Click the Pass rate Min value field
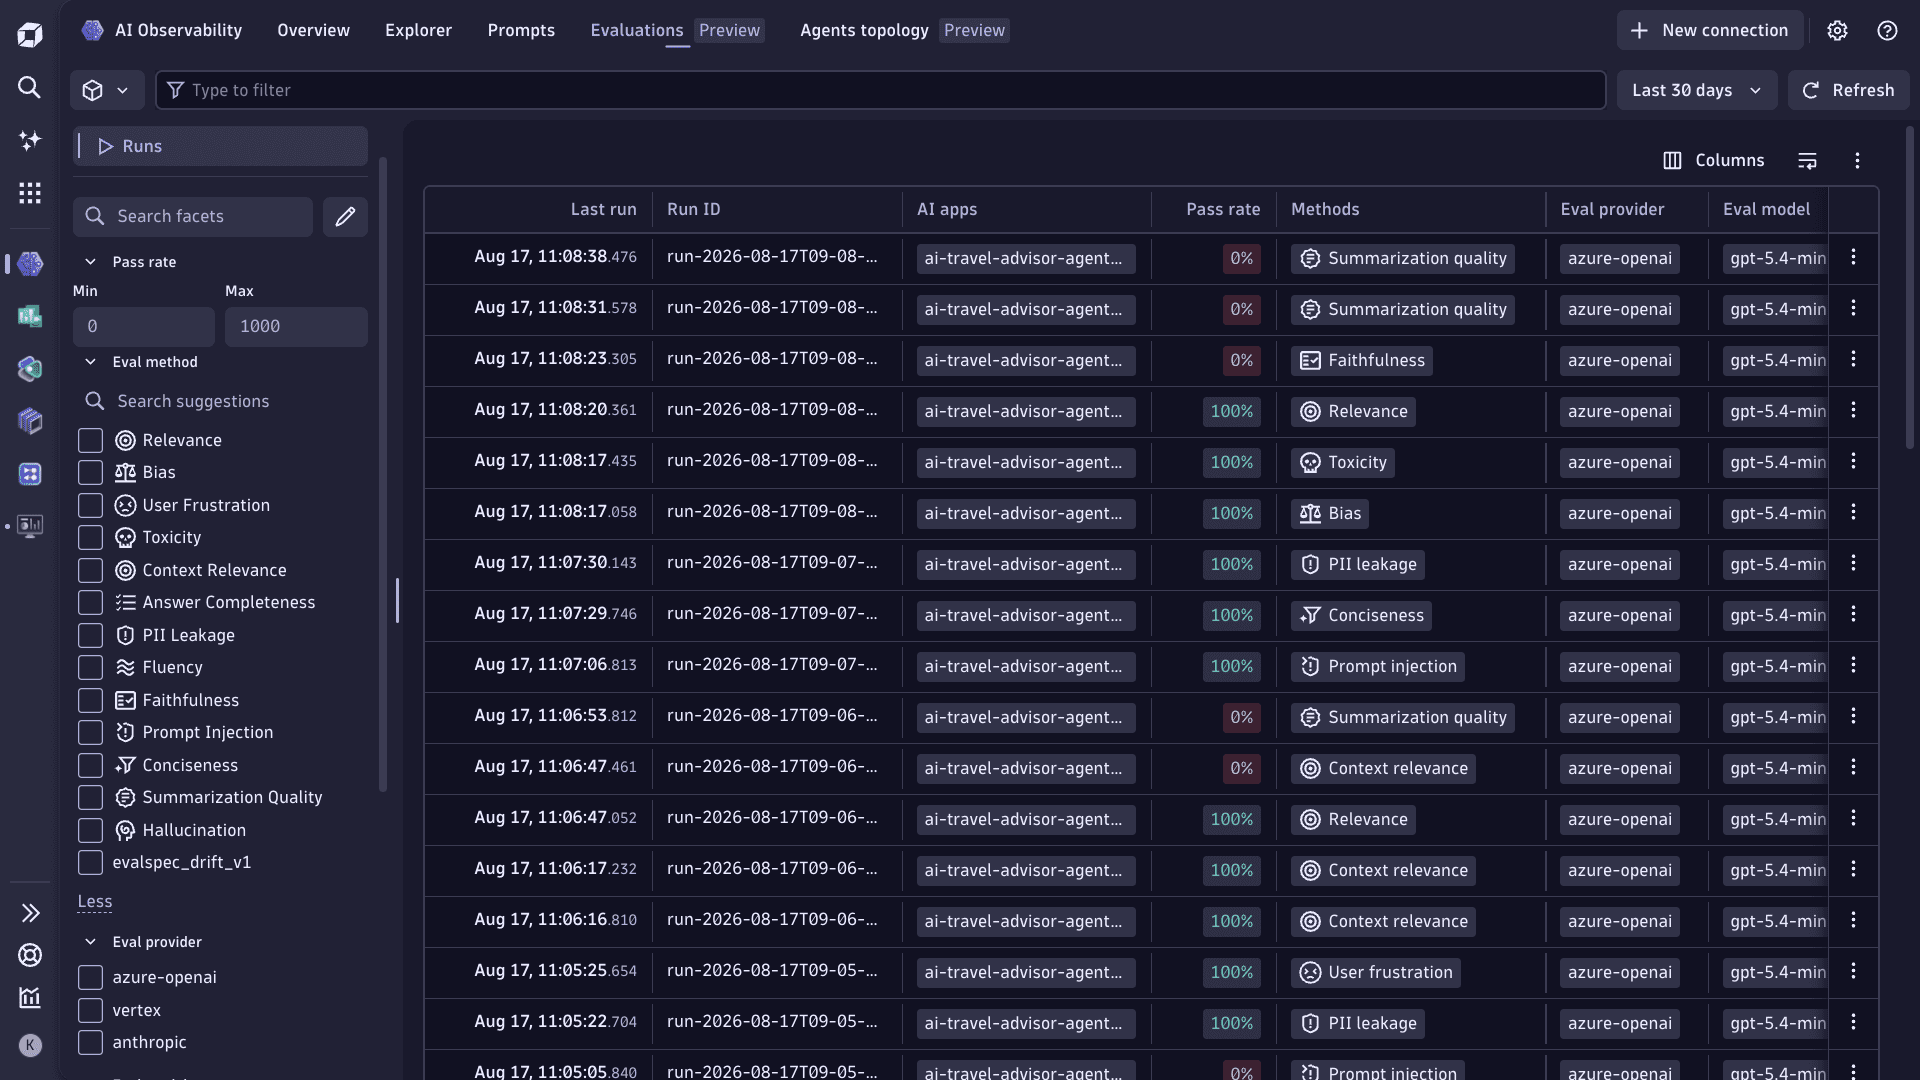The width and height of the screenshot is (1920, 1080). (x=144, y=326)
